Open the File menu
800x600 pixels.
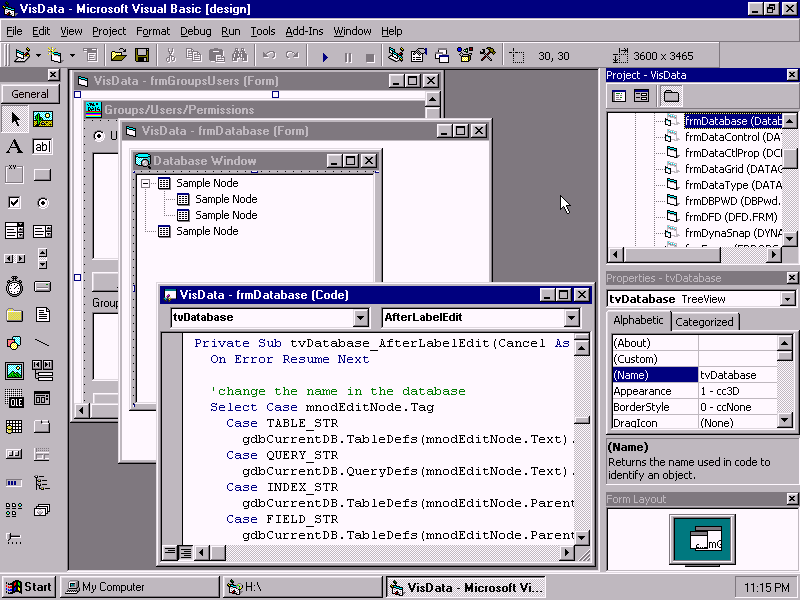pos(14,31)
